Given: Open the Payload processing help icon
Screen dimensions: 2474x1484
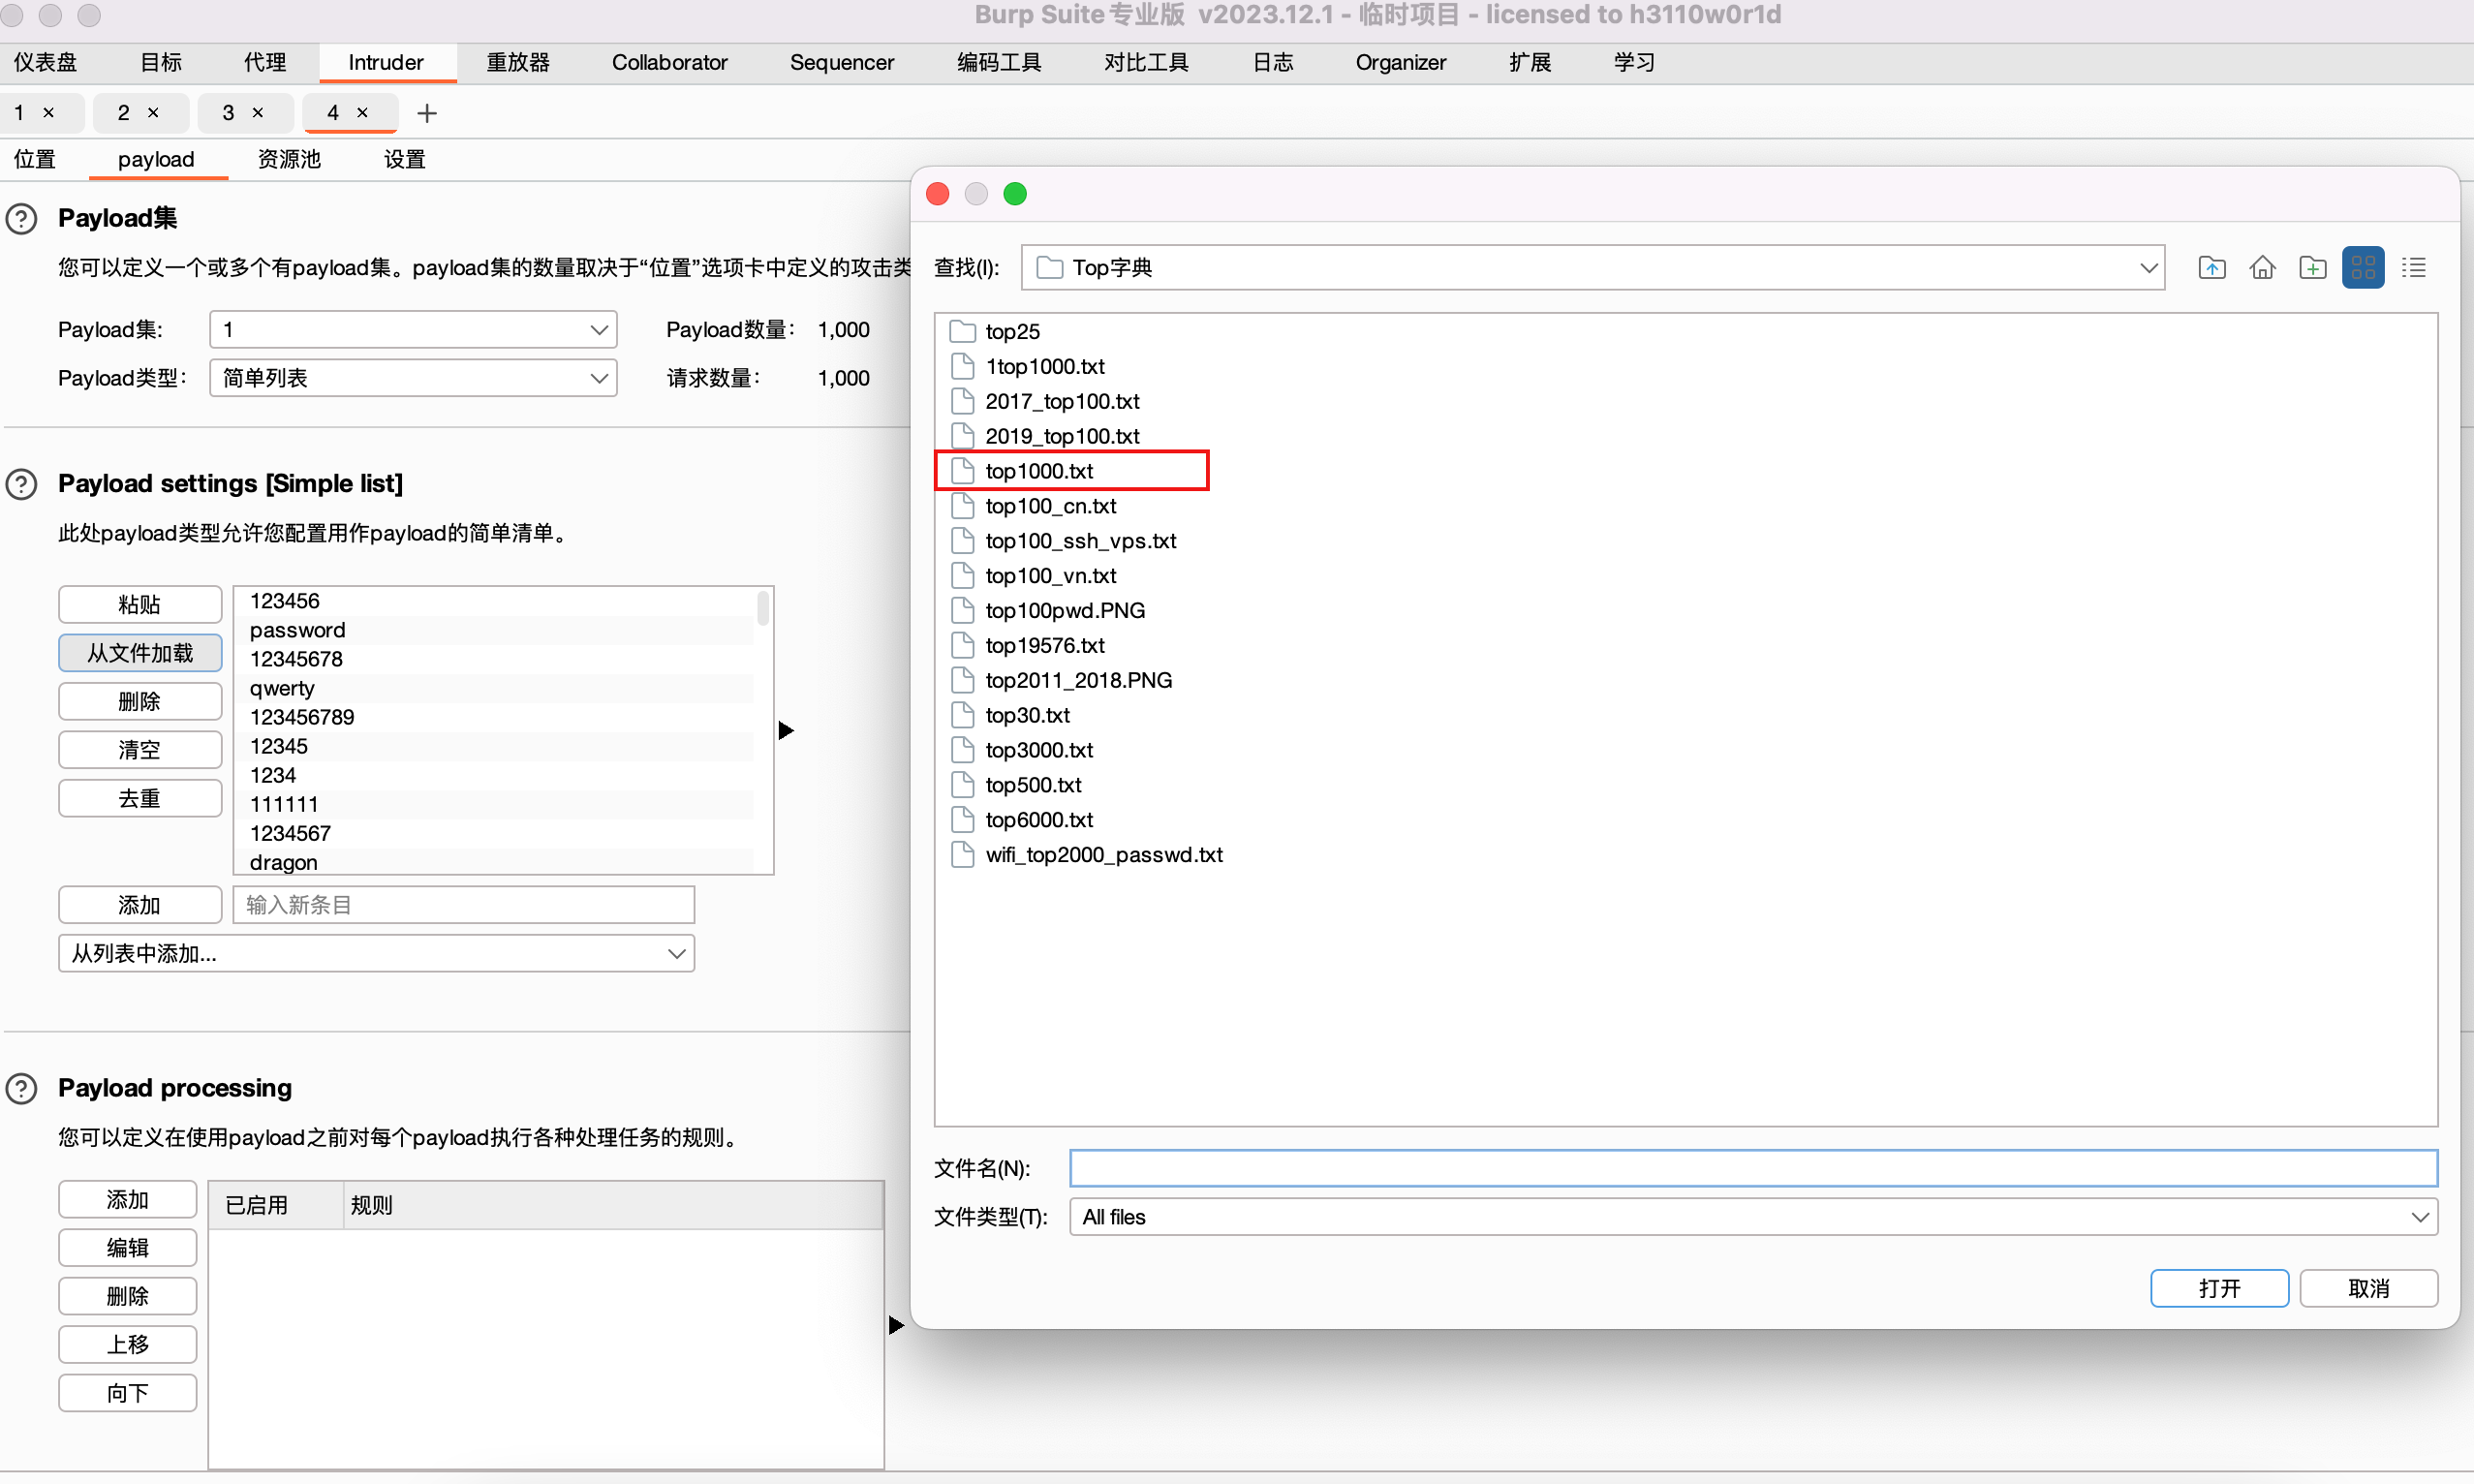Looking at the screenshot, I should pyautogui.click(x=21, y=1089).
